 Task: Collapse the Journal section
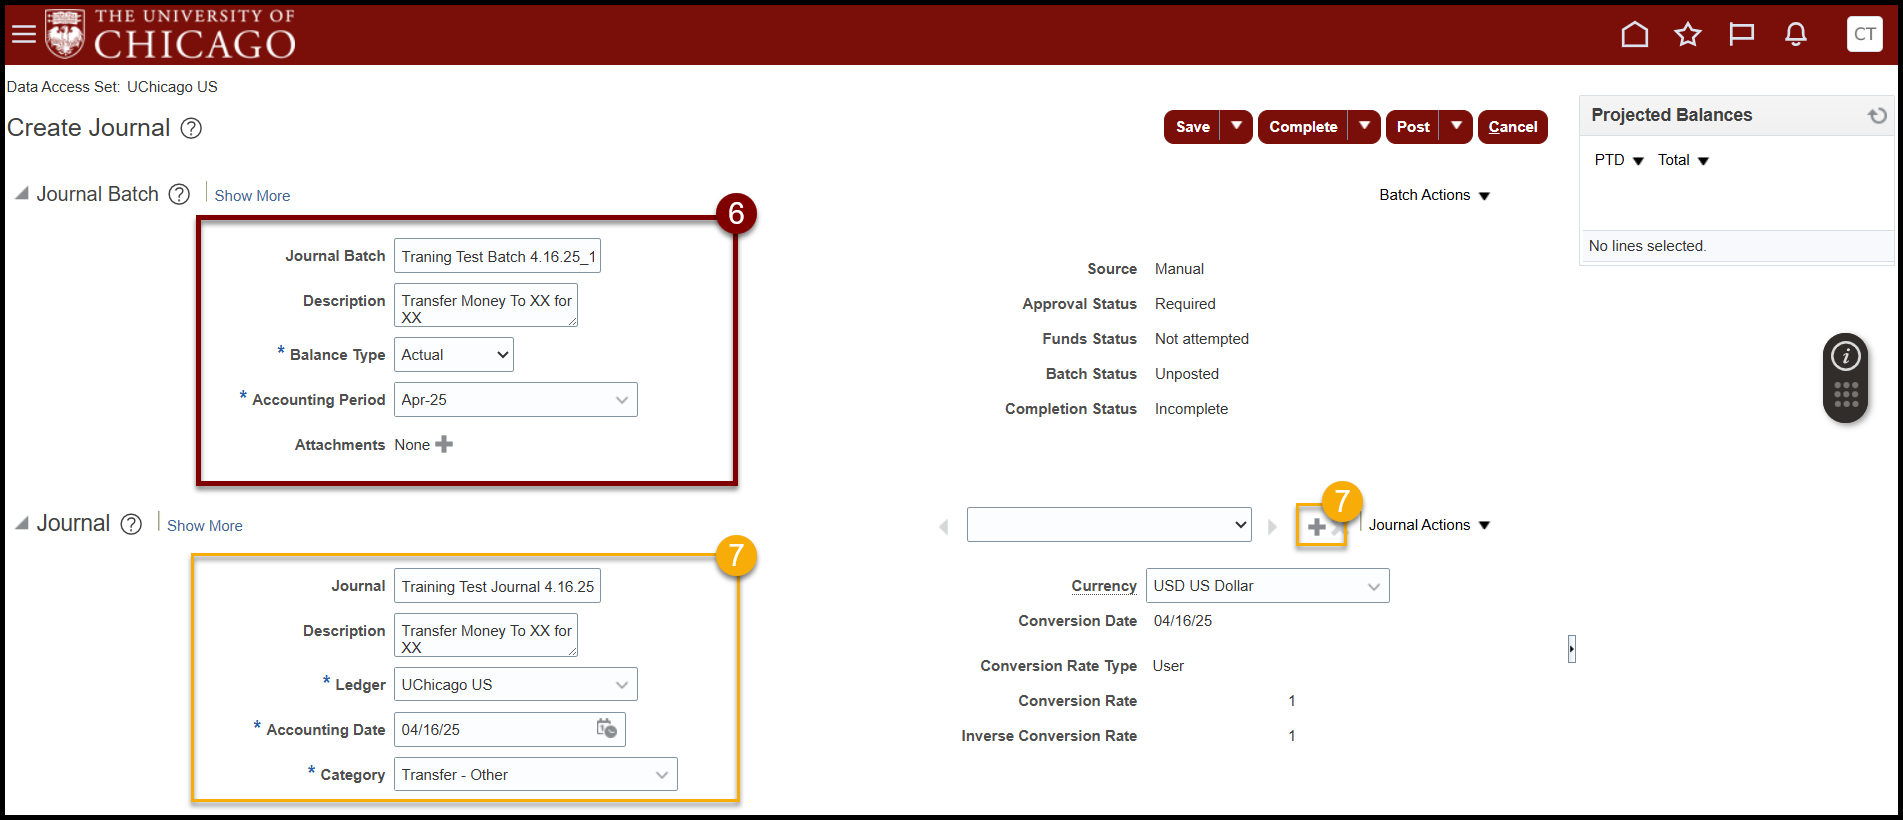[21, 523]
